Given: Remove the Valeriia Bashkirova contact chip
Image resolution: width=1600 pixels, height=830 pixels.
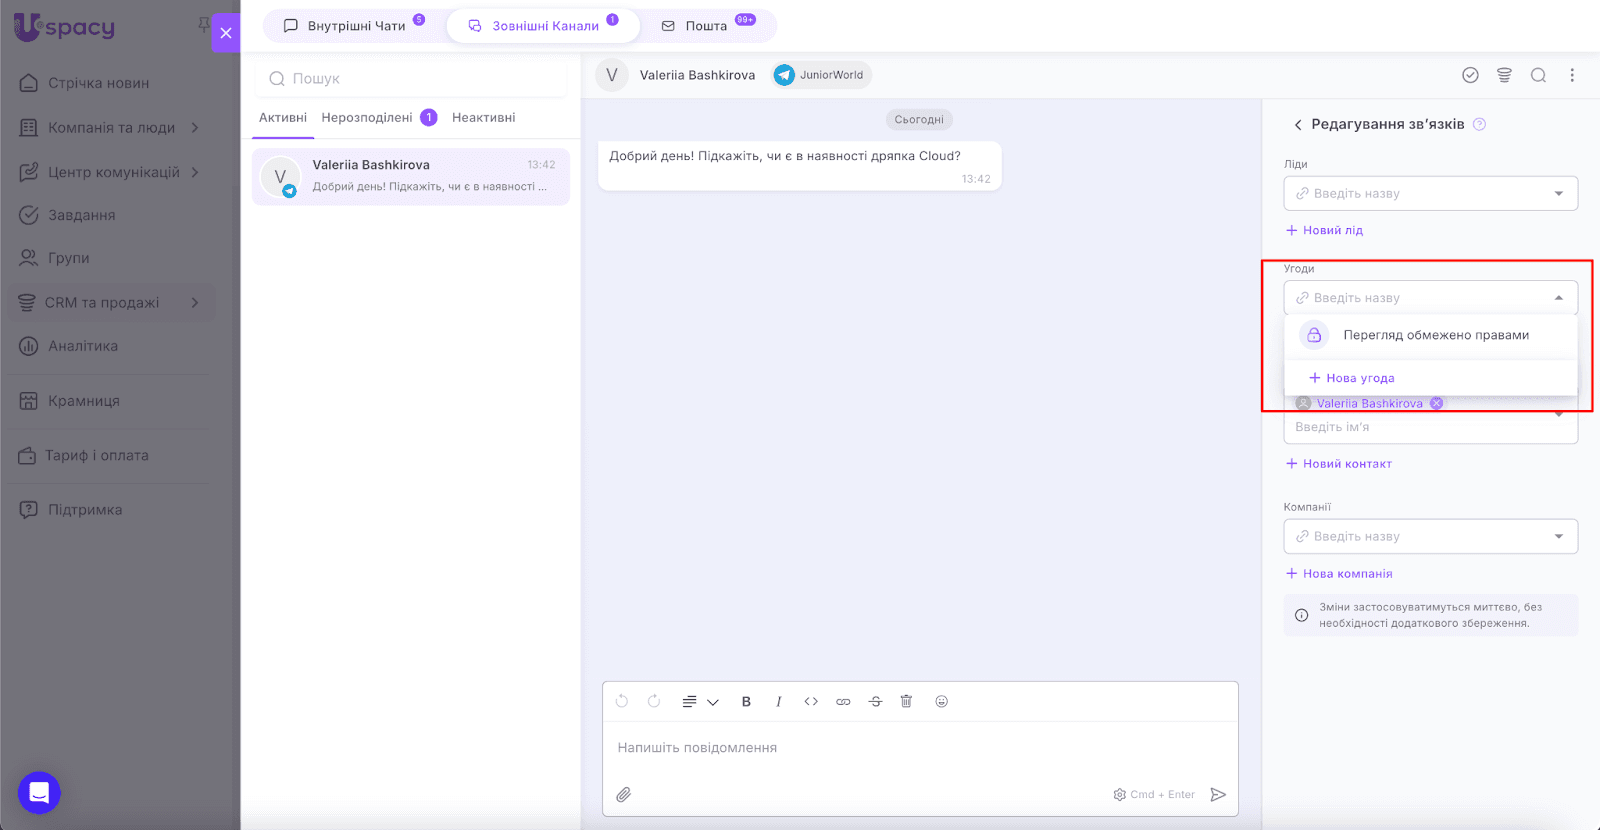Looking at the screenshot, I should pos(1436,403).
